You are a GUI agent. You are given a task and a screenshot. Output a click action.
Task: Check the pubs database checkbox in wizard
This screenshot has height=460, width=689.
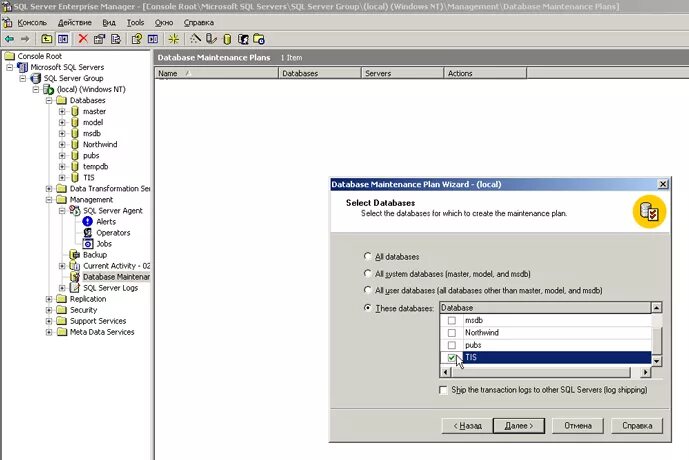[x=451, y=345]
